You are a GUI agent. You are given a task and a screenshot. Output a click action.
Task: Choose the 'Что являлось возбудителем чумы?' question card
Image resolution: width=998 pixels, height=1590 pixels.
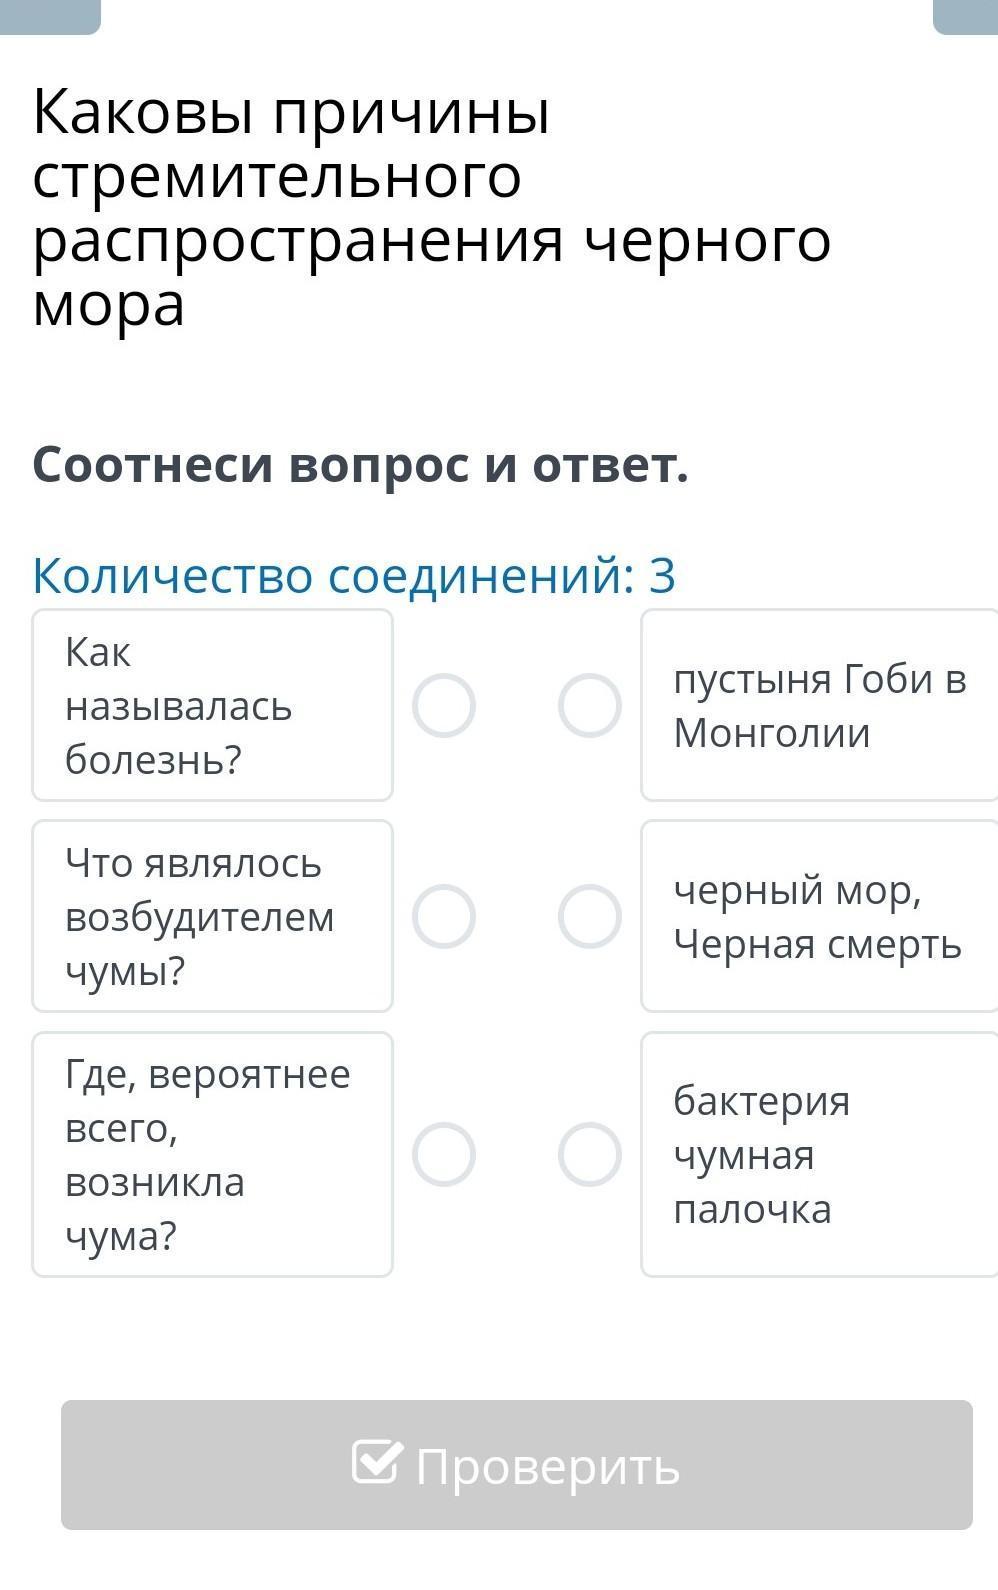212,916
